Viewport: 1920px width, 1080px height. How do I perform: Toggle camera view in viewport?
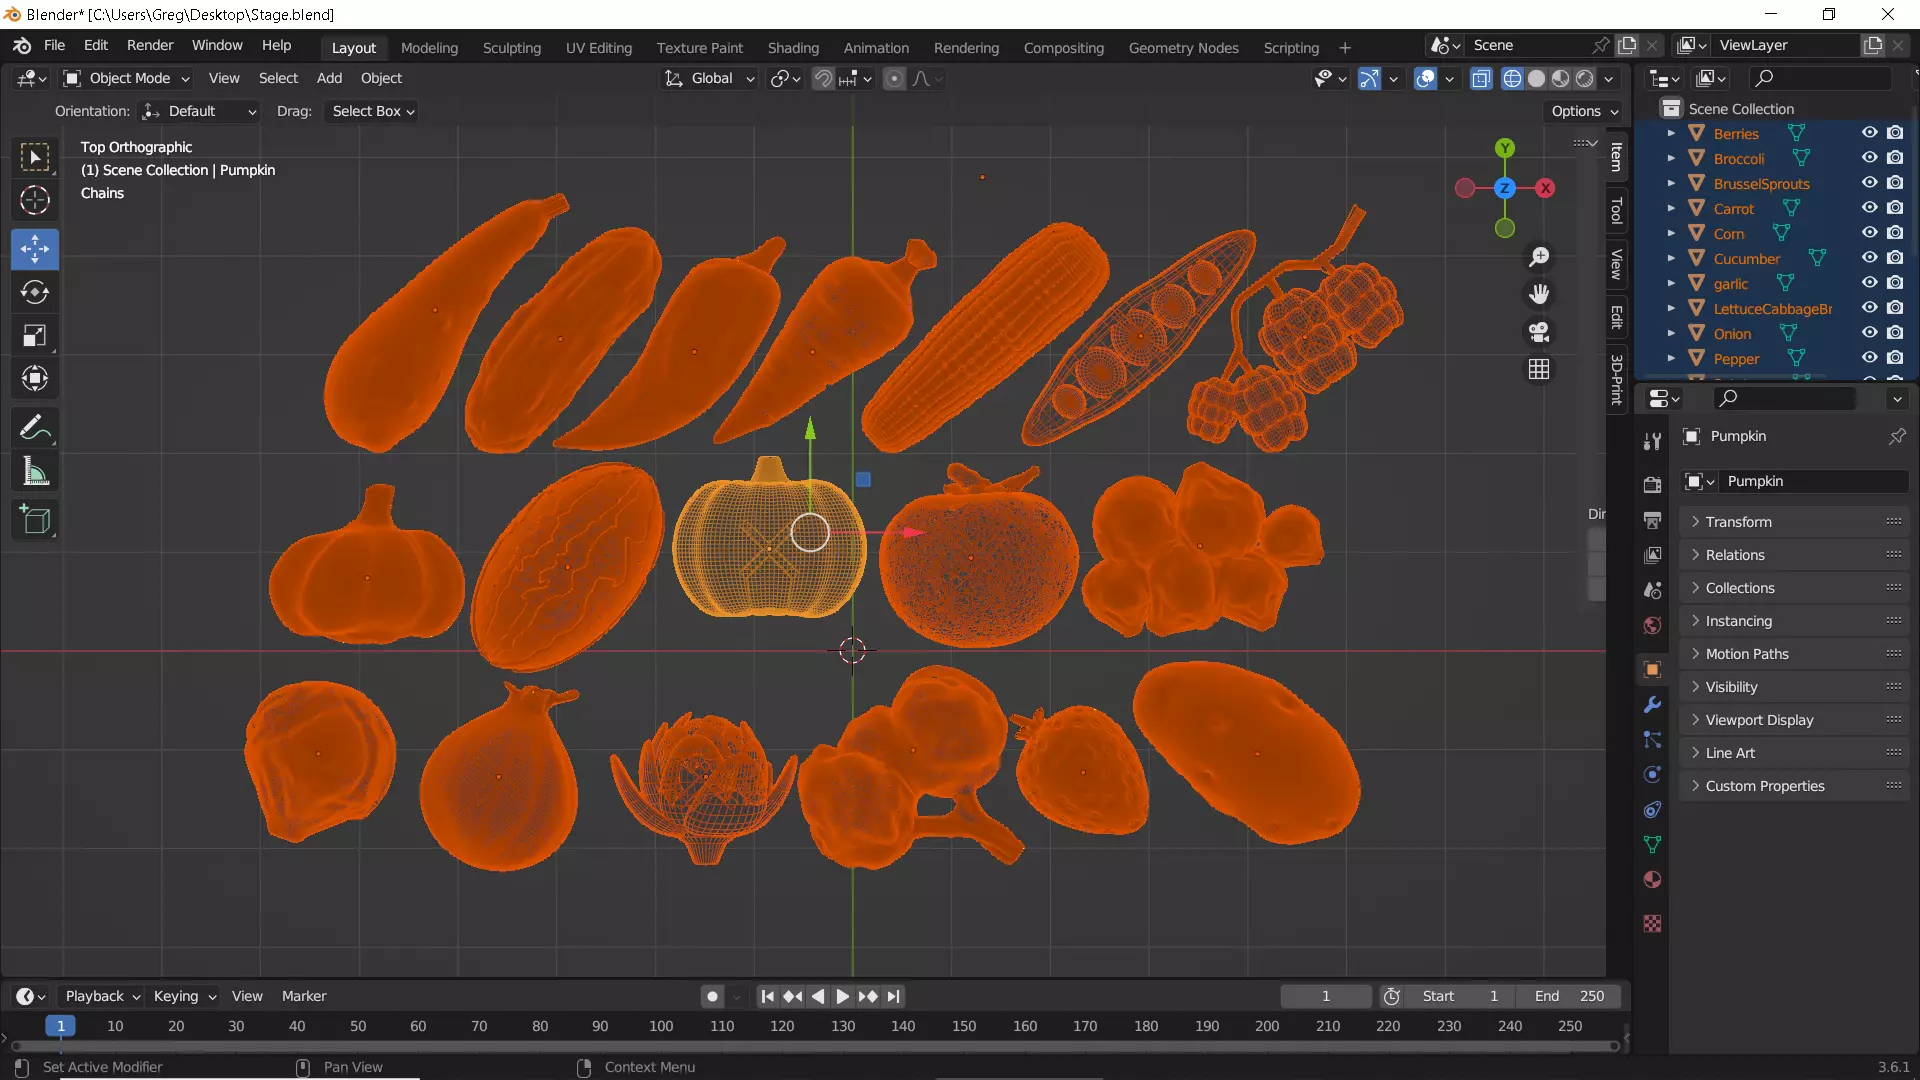tap(1539, 332)
